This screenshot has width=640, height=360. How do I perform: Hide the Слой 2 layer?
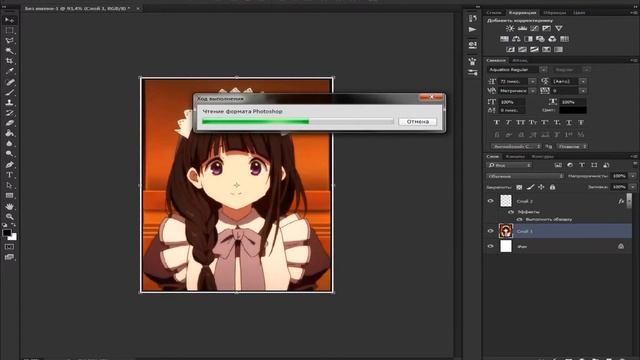(x=491, y=201)
